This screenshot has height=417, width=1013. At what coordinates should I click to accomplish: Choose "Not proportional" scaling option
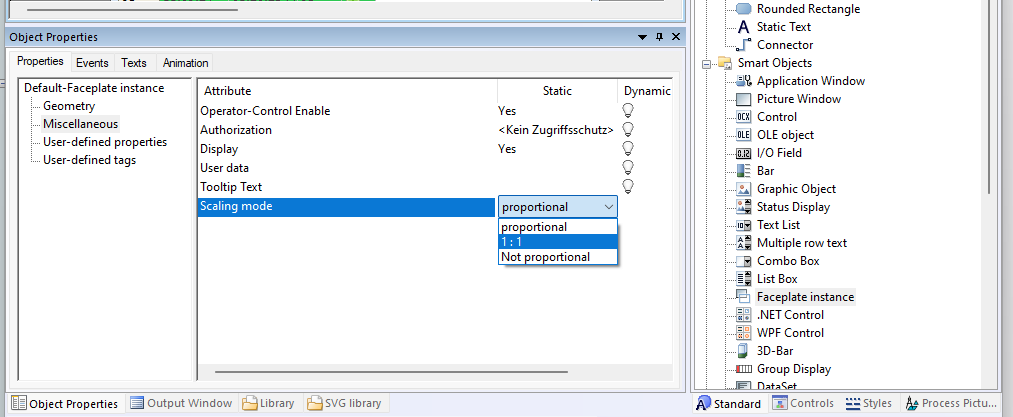pyautogui.click(x=558, y=257)
